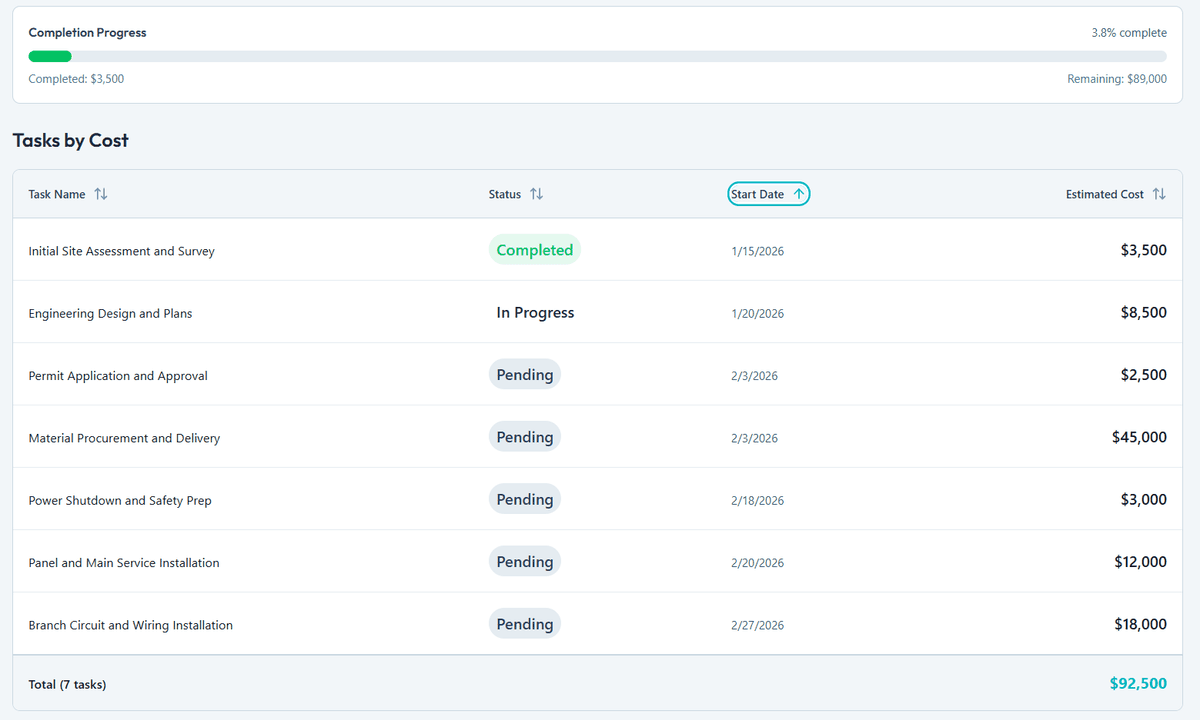Click the sort arrows beside Status header

pyautogui.click(x=536, y=194)
